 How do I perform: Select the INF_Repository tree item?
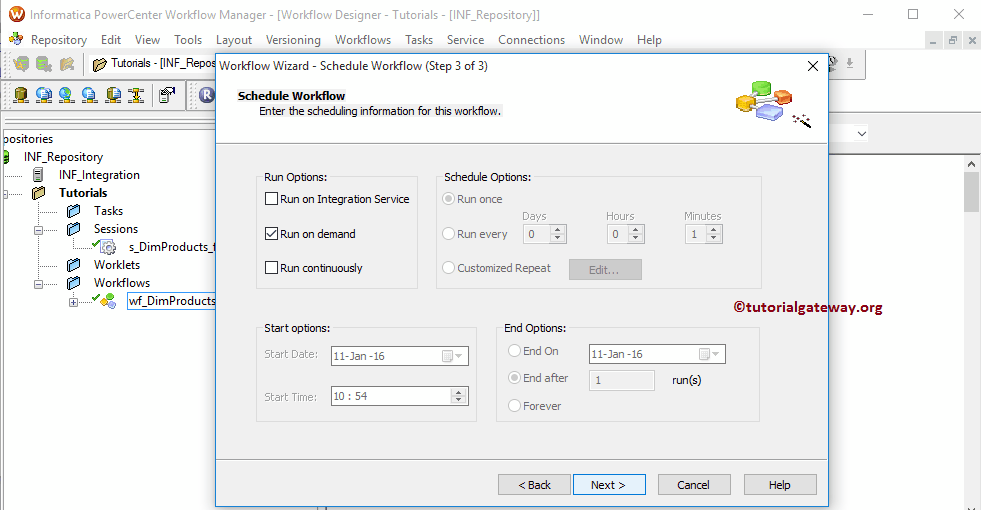63,157
